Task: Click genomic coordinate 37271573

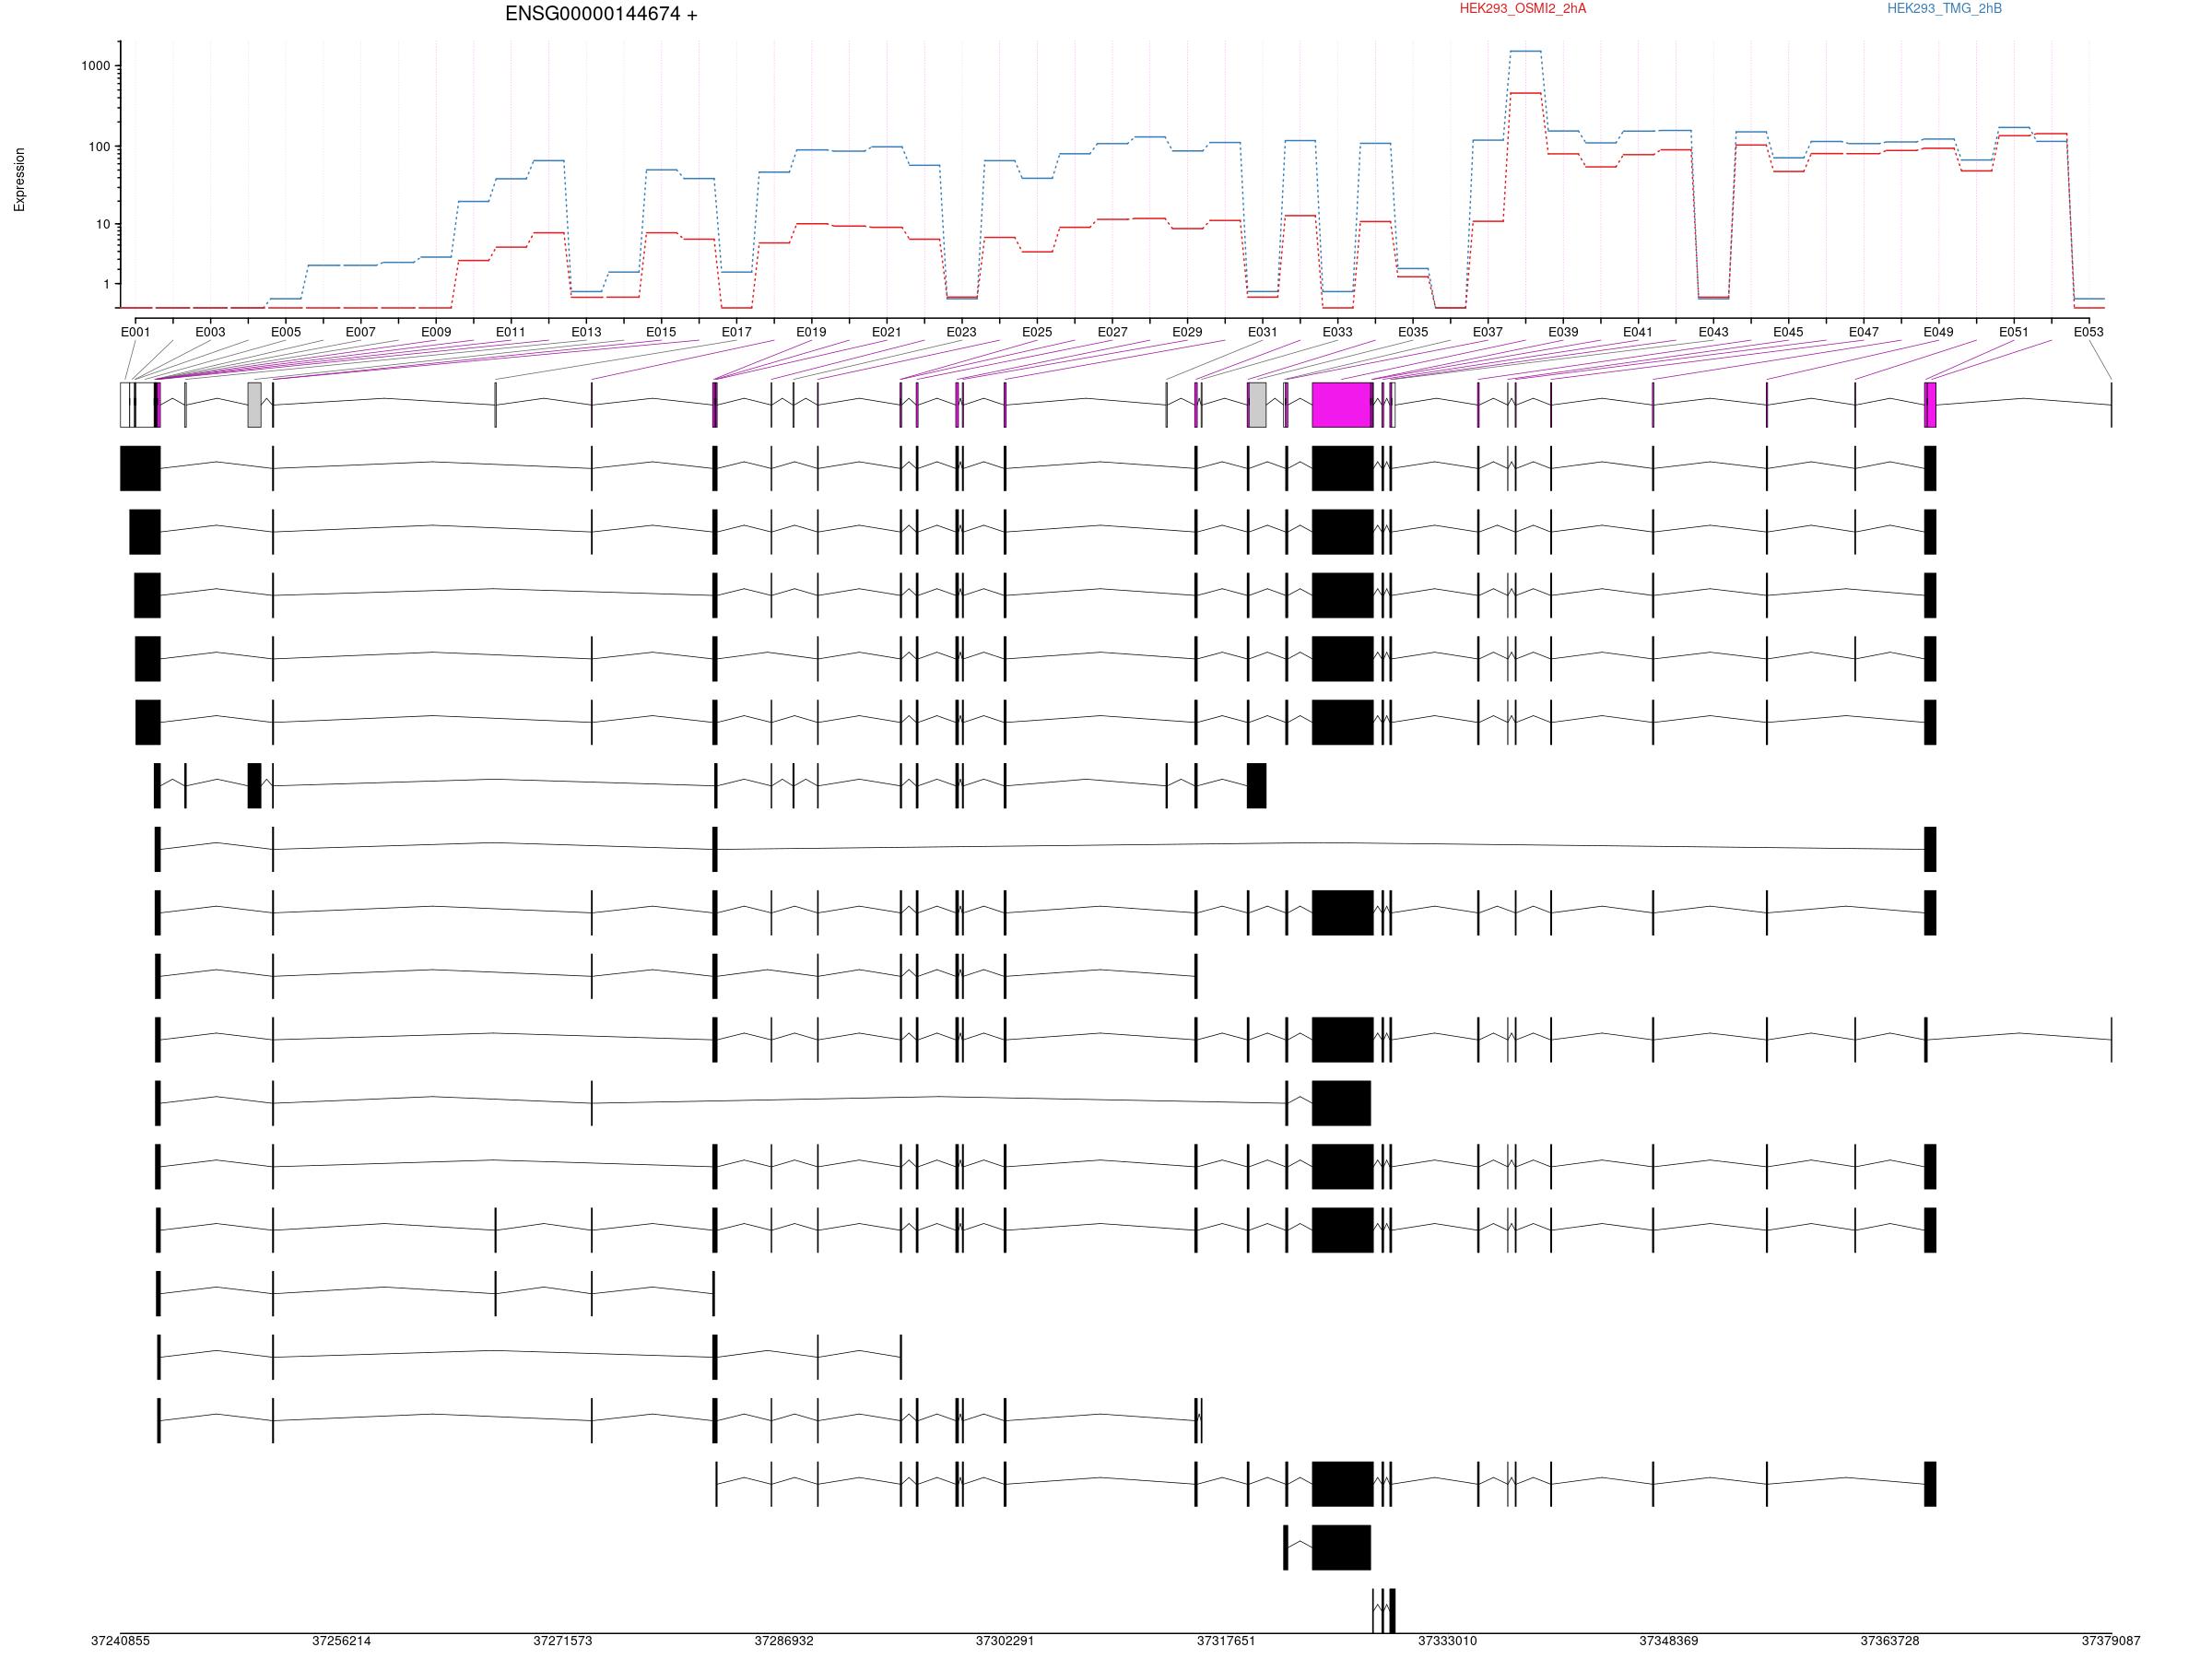Action: coord(563,1641)
